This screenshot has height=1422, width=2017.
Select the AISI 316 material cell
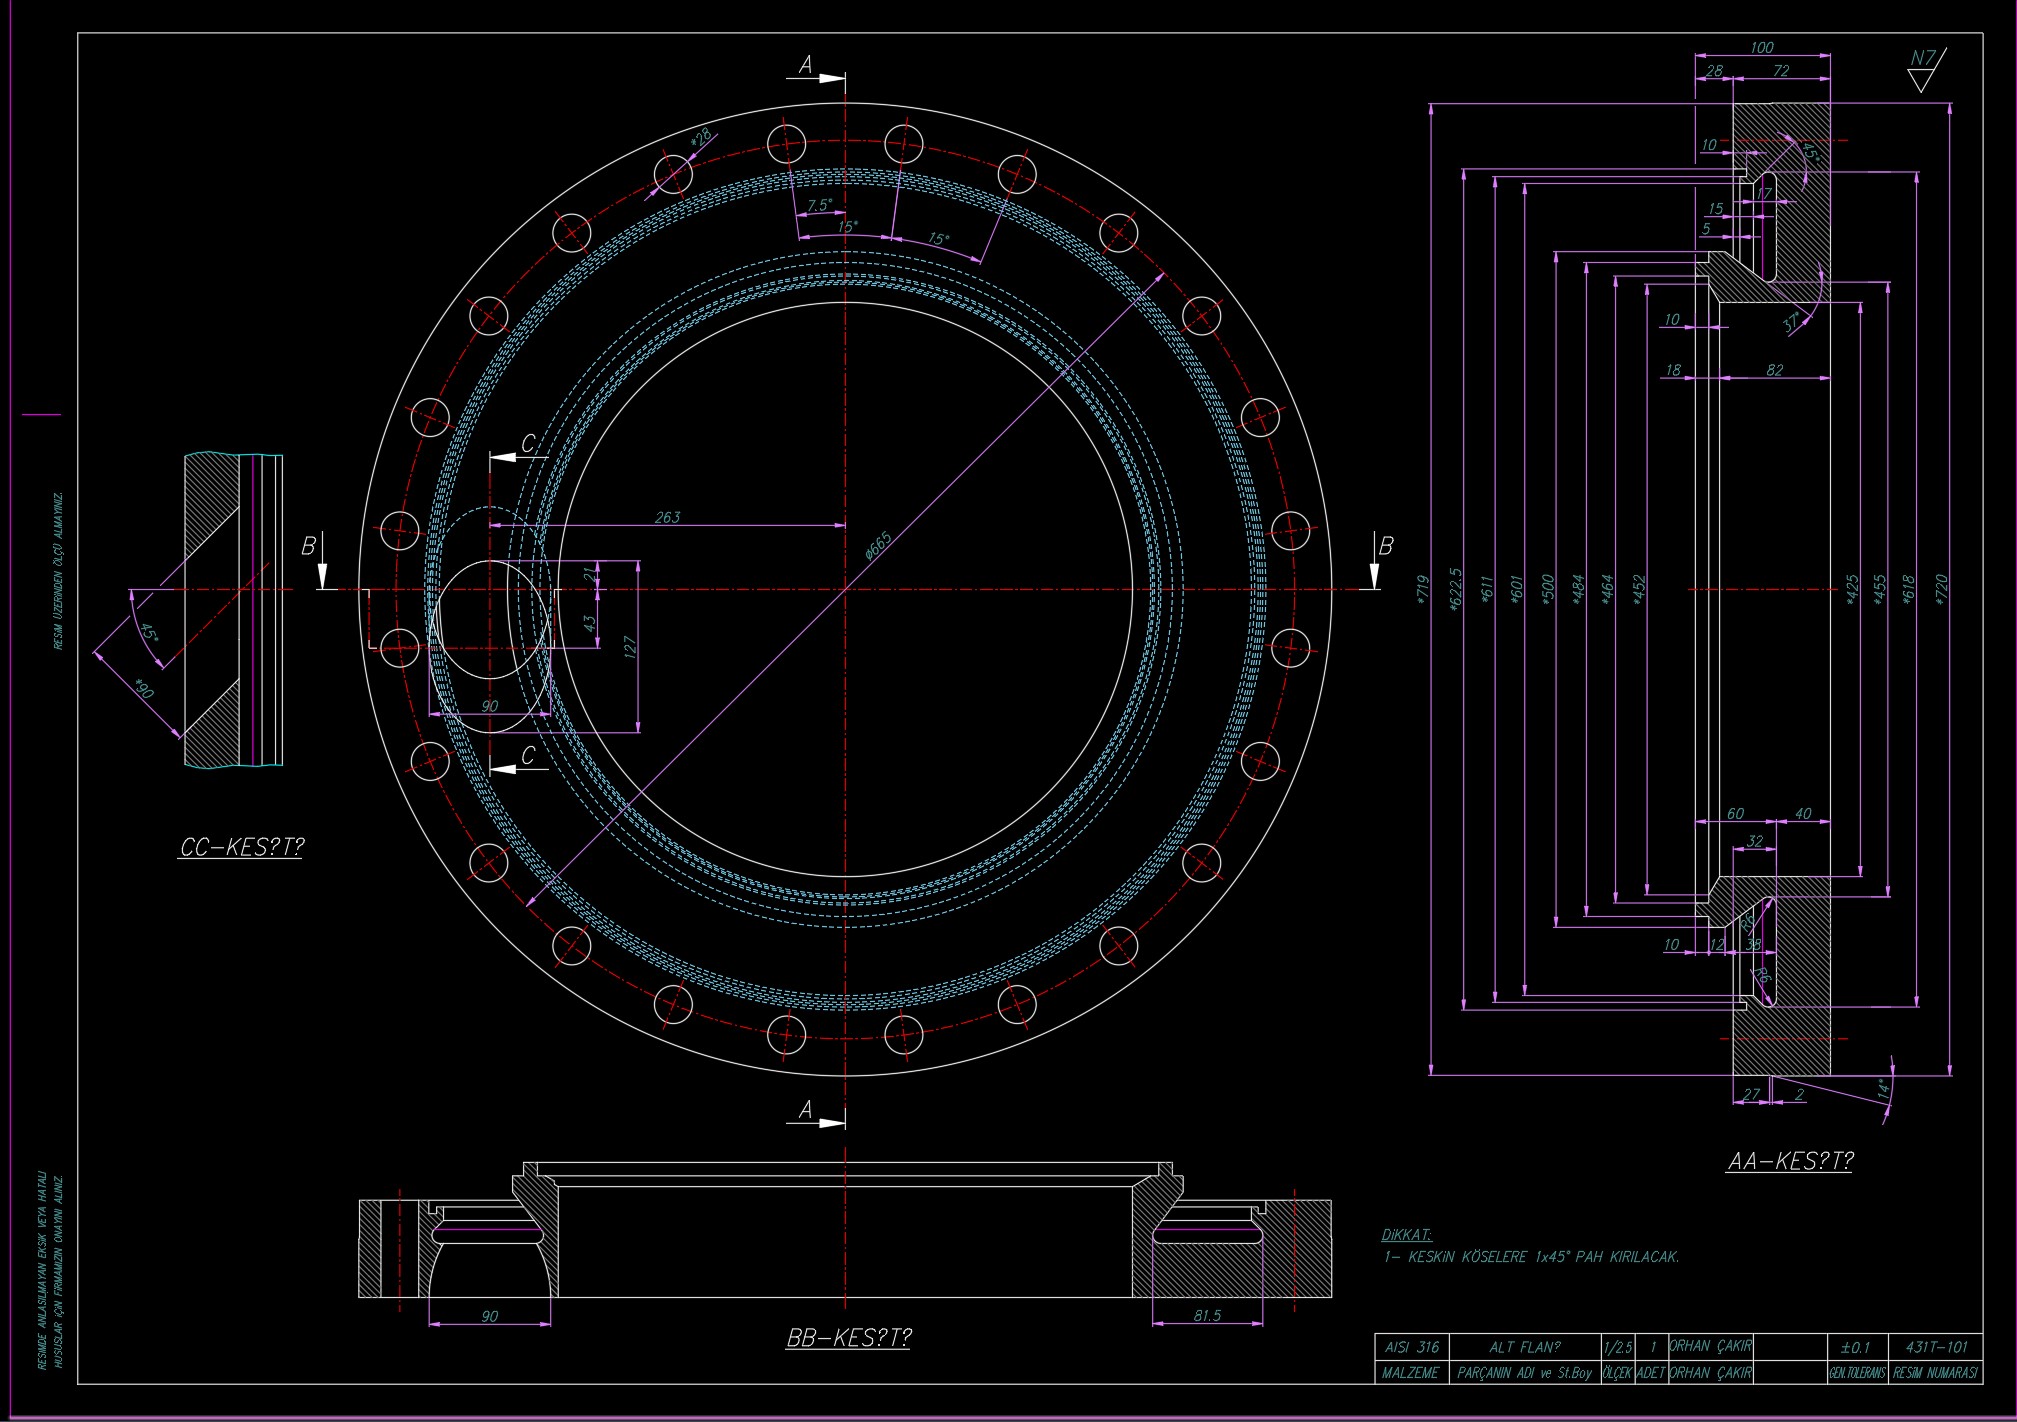pos(1411,1347)
